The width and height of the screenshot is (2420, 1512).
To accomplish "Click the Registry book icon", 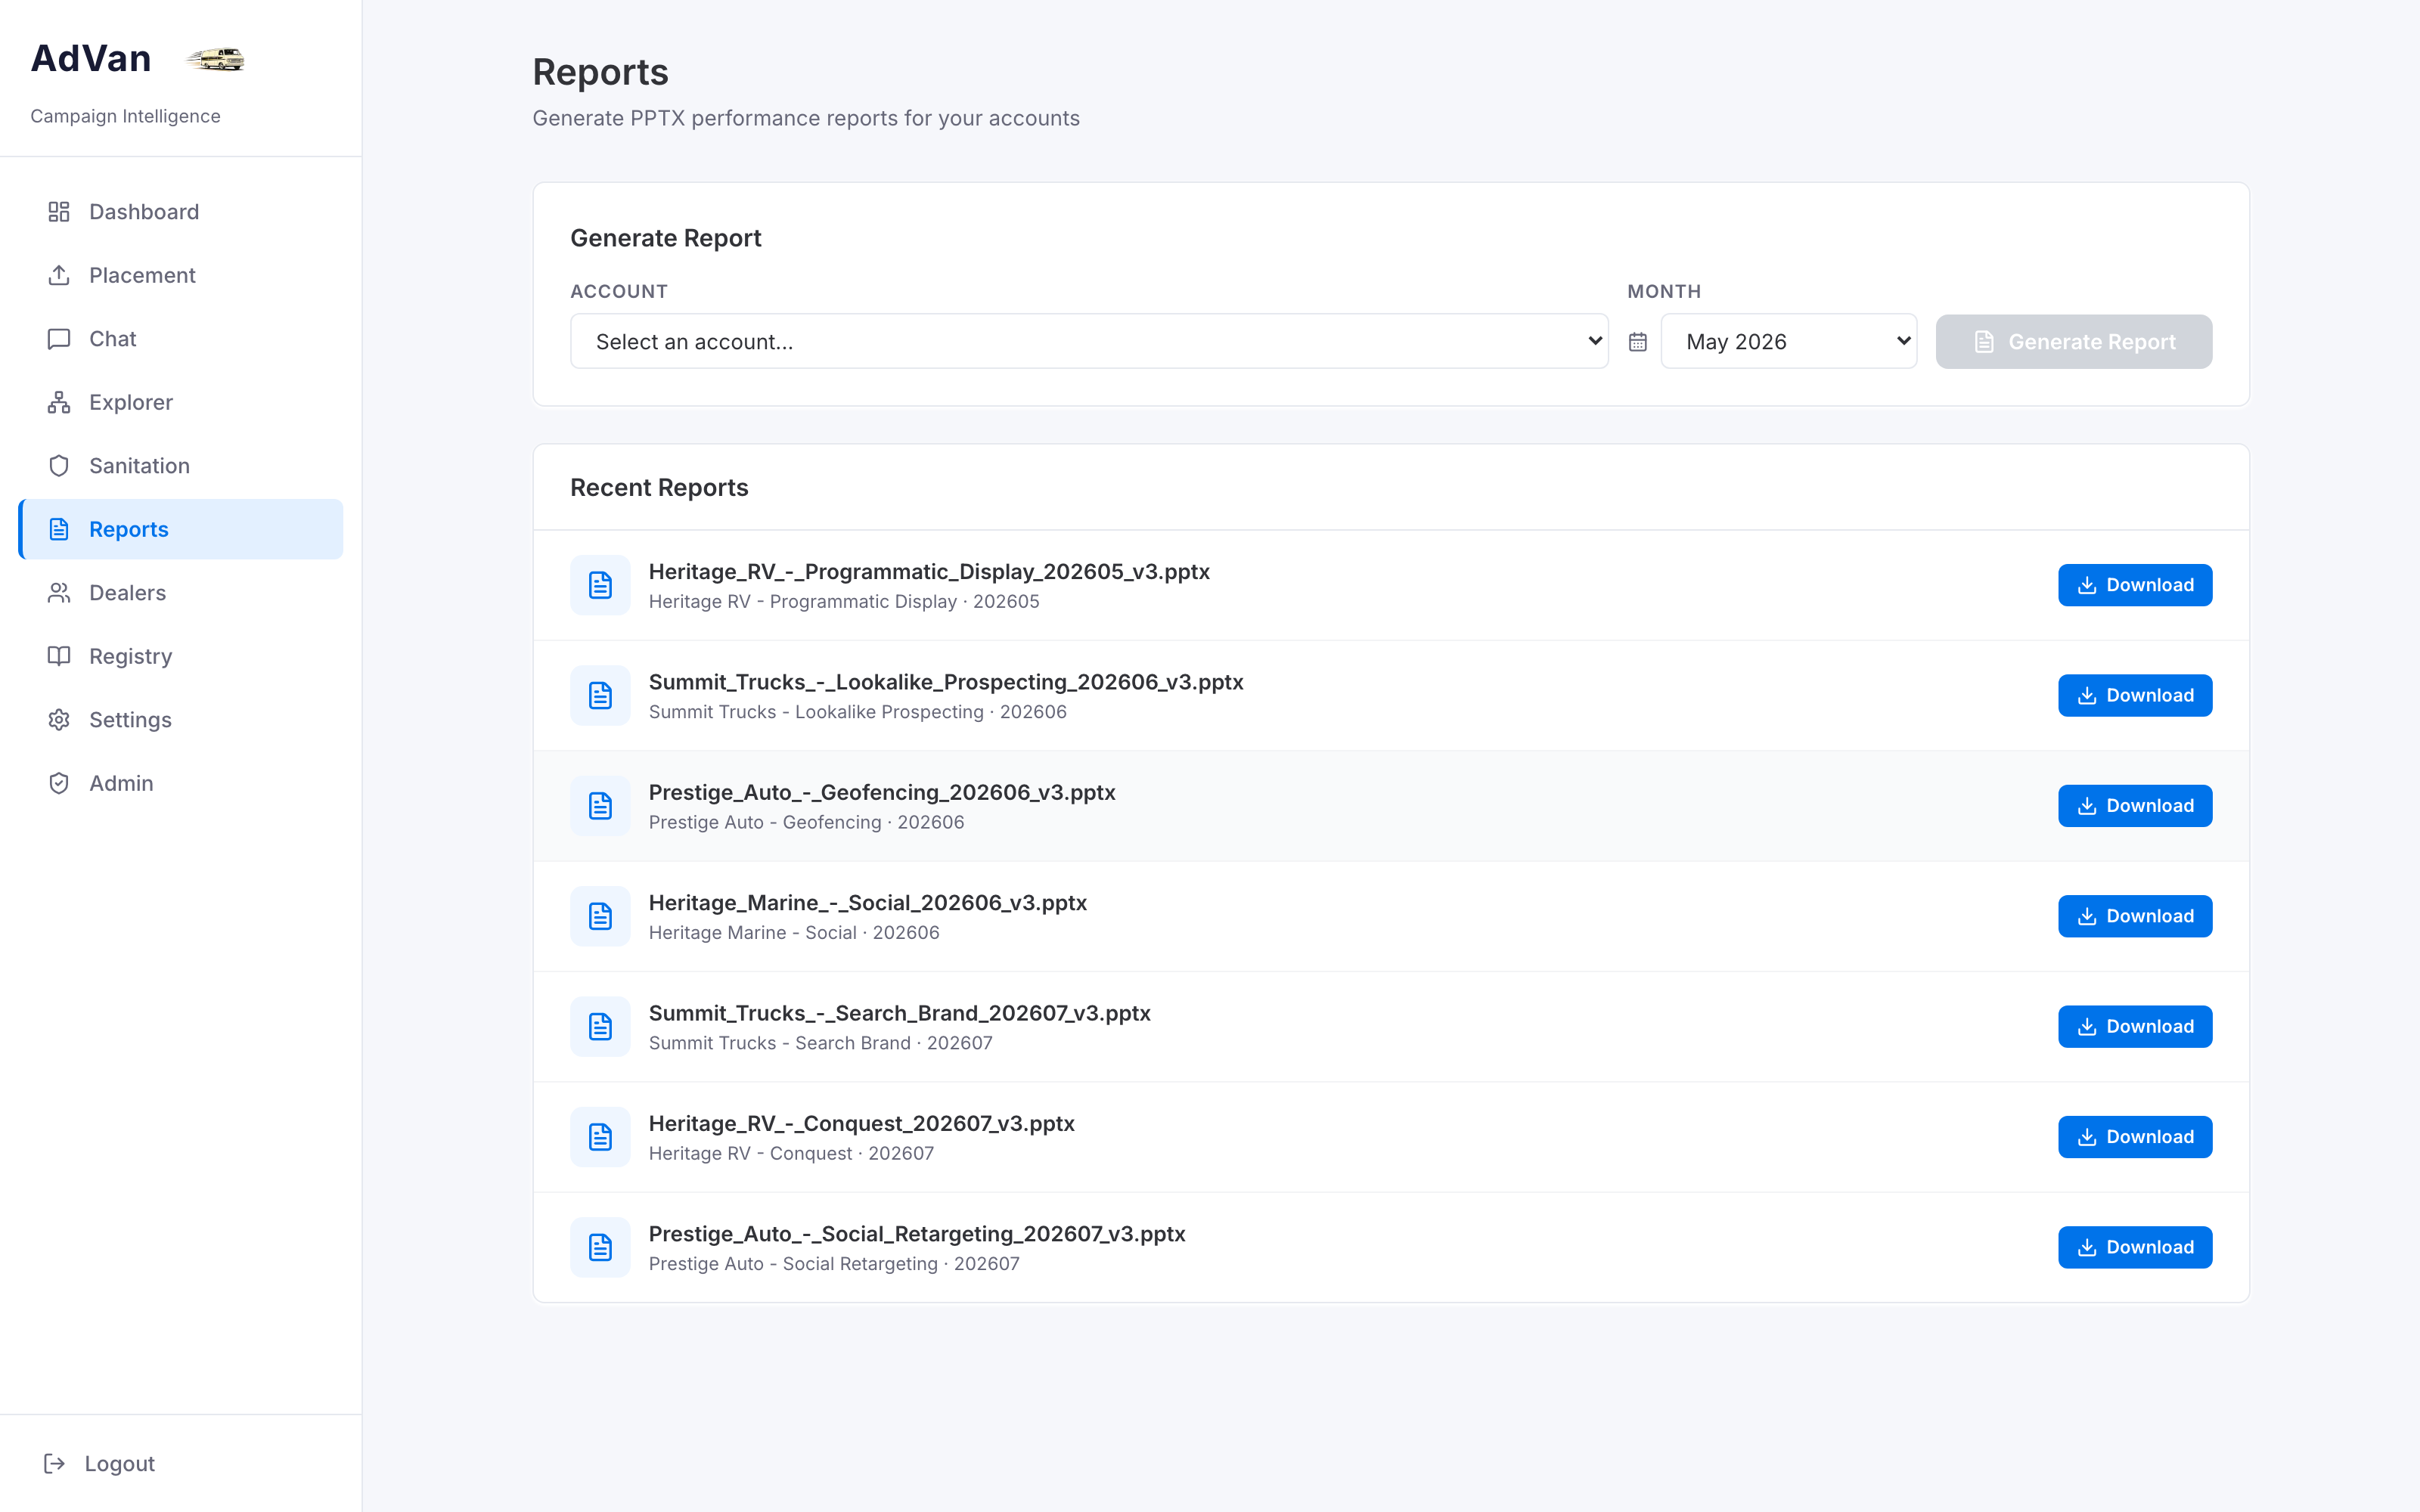I will coord(59,656).
